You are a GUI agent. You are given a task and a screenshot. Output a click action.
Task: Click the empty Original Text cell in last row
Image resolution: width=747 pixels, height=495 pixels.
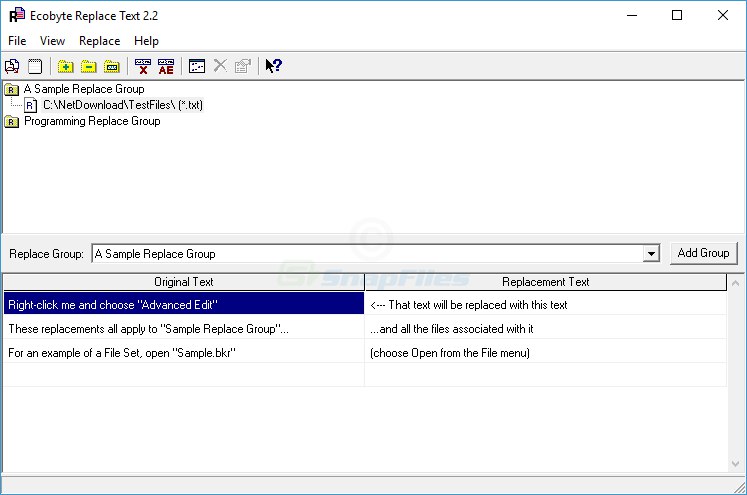(x=184, y=375)
